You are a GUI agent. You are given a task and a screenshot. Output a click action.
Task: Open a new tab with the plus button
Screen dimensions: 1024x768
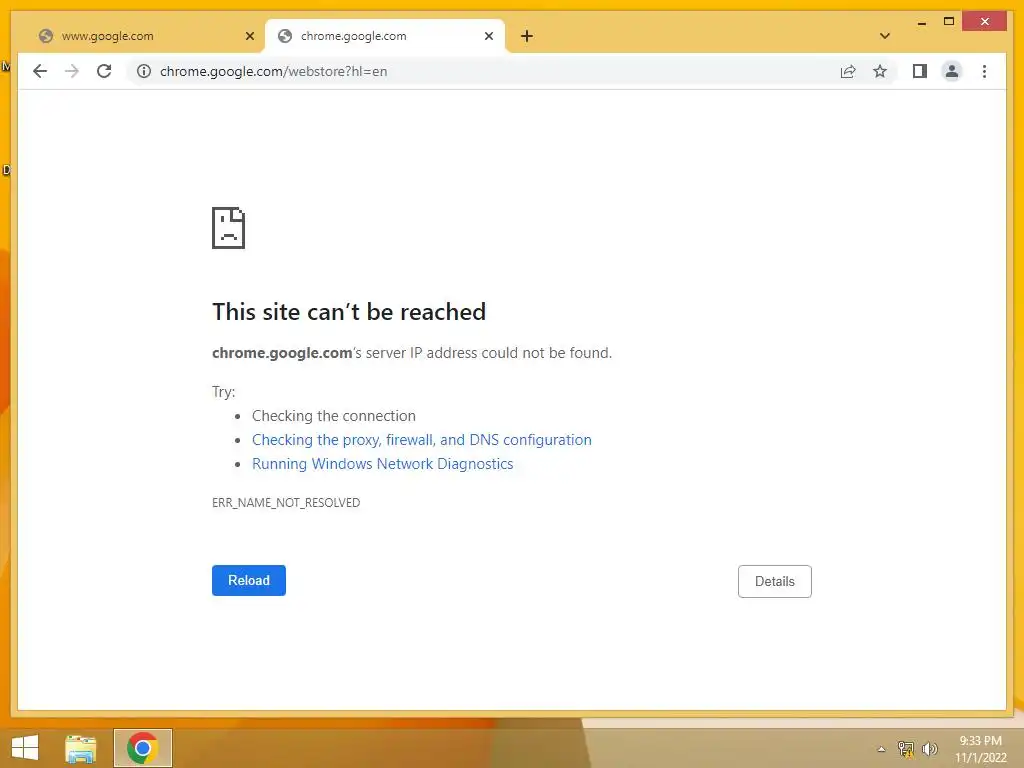pyautogui.click(x=527, y=36)
